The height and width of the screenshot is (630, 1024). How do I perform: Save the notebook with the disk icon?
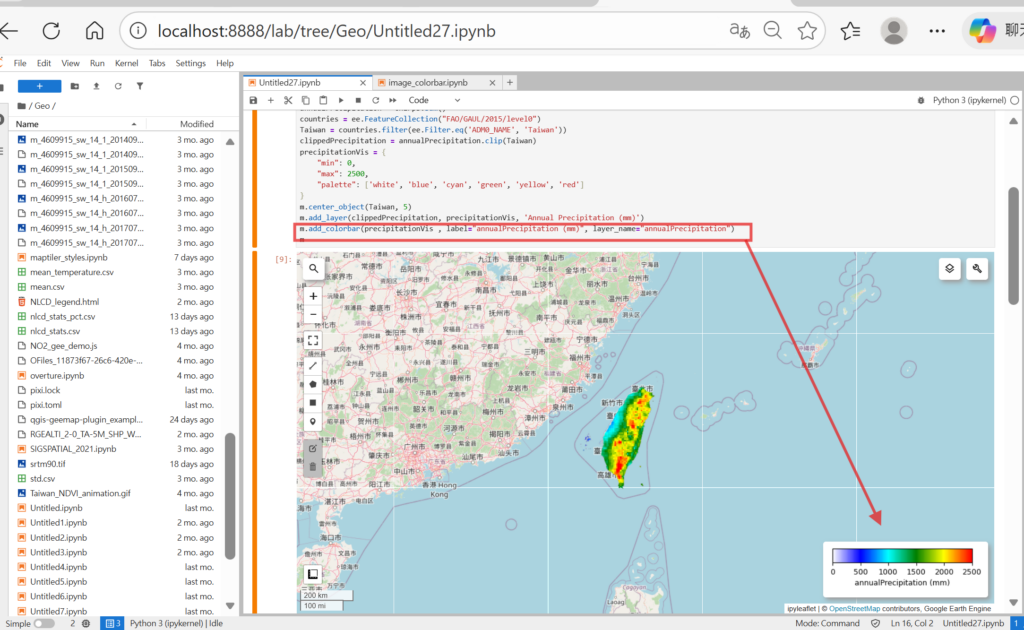pyautogui.click(x=254, y=100)
